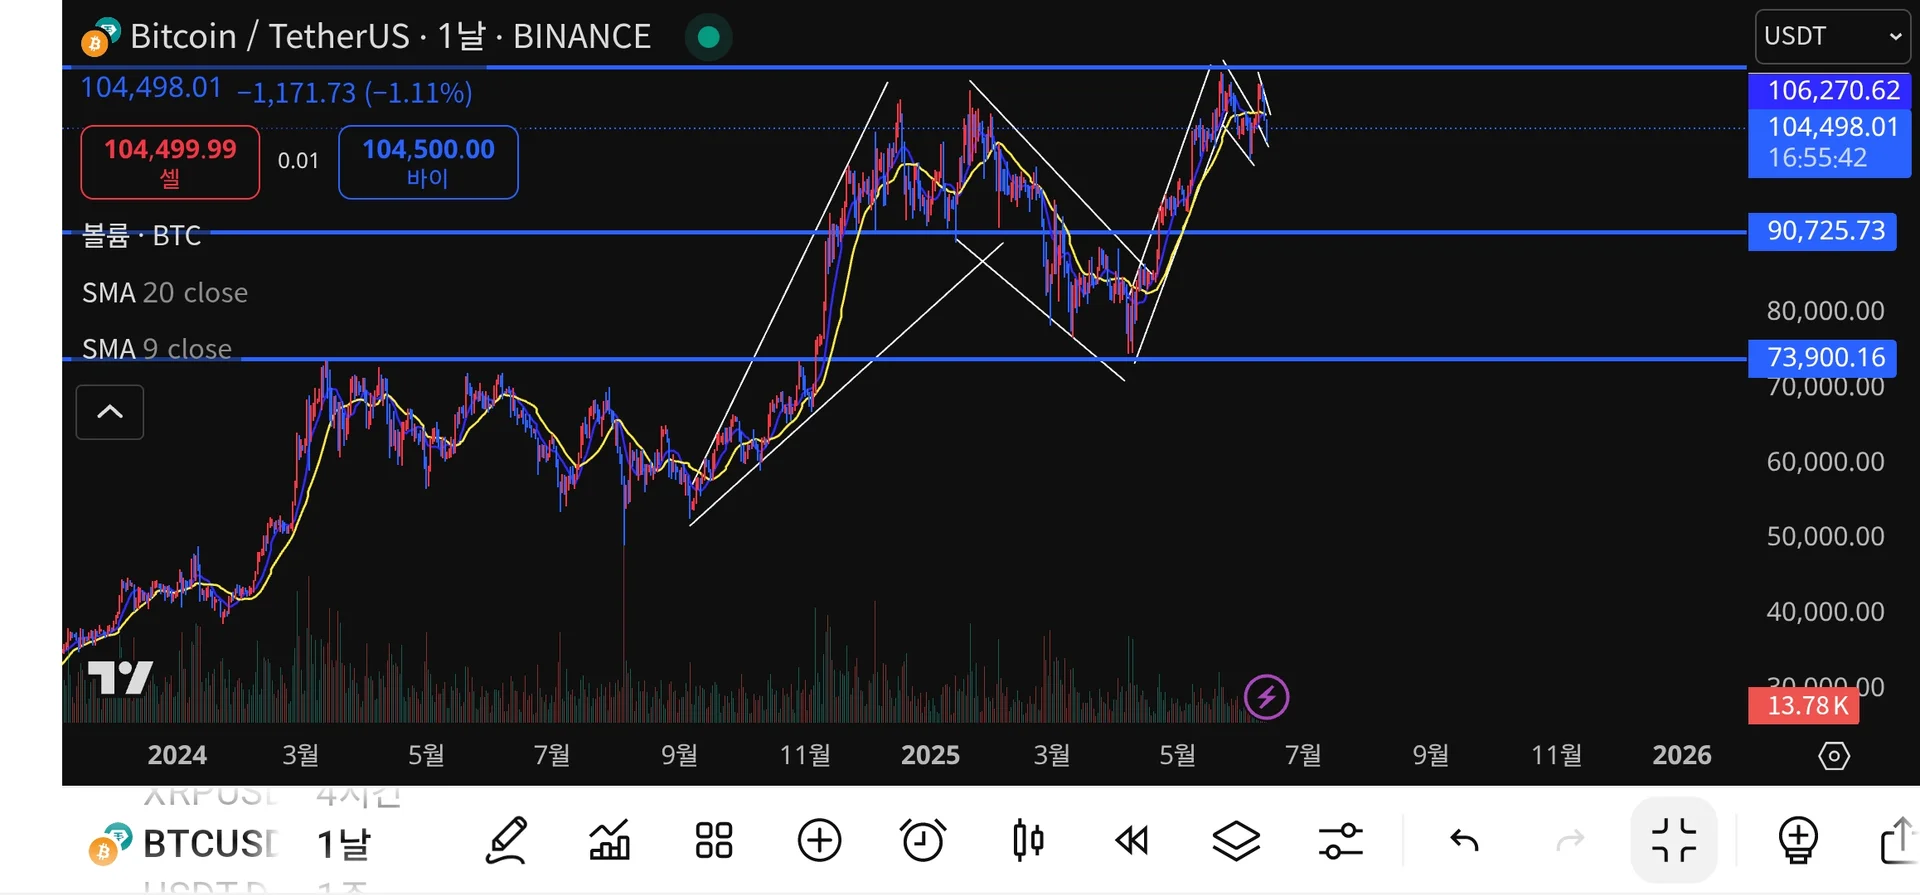
Task: Share the chart via the export icon
Action: point(1898,840)
